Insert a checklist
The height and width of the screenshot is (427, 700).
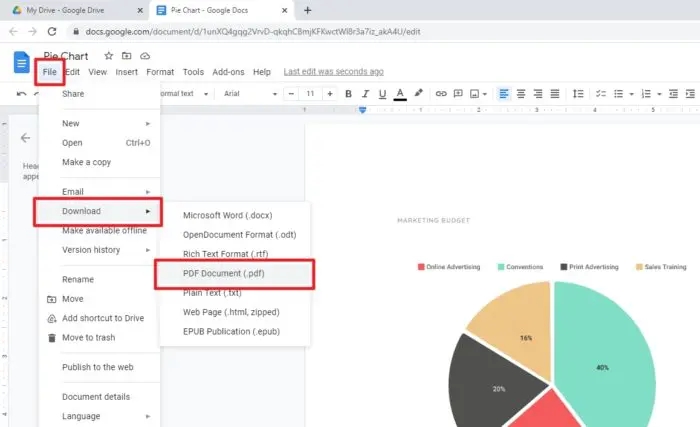pyautogui.click(x=601, y=94)
